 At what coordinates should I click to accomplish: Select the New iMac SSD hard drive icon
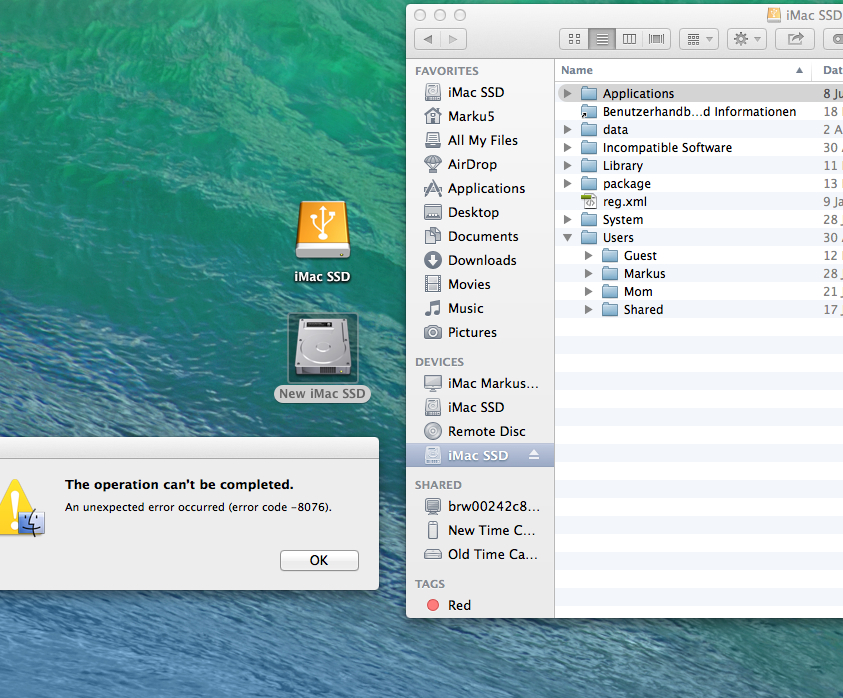click(323, 348)
